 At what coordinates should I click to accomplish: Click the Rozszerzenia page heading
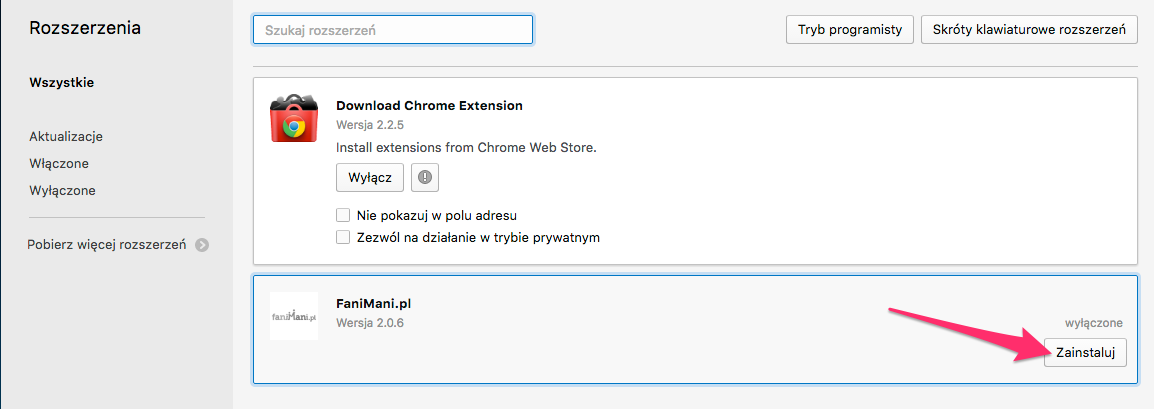(85, 29)
